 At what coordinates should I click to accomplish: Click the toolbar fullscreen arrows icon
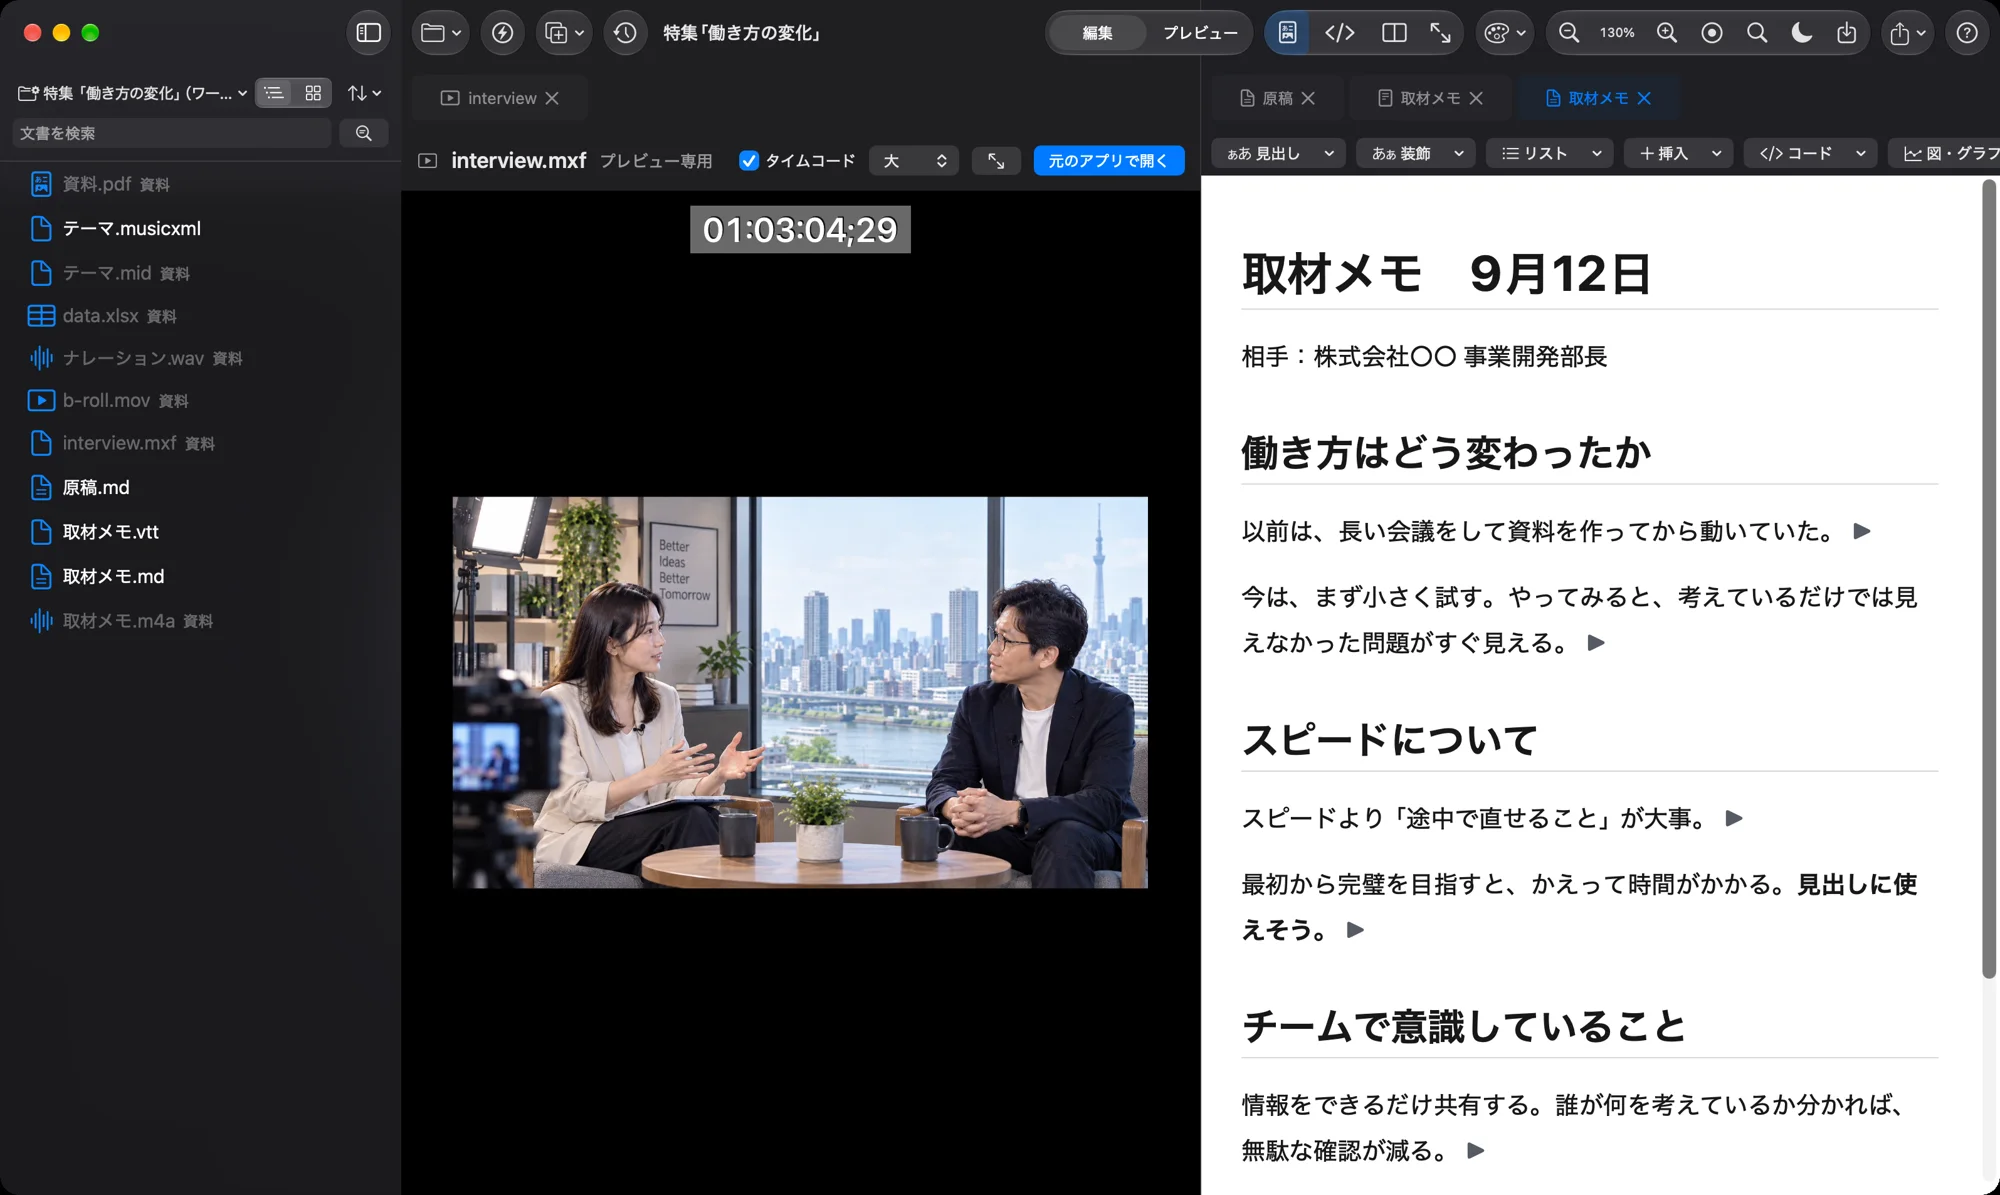1440,33
